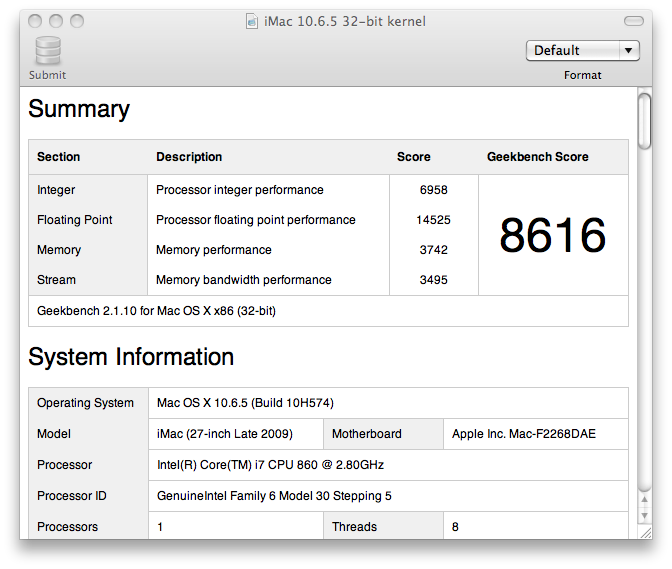Image resolution: width=672 pixels, height=569 pixels.
Task: Click the scrollbar up arrow
Action: pos(644,499)
